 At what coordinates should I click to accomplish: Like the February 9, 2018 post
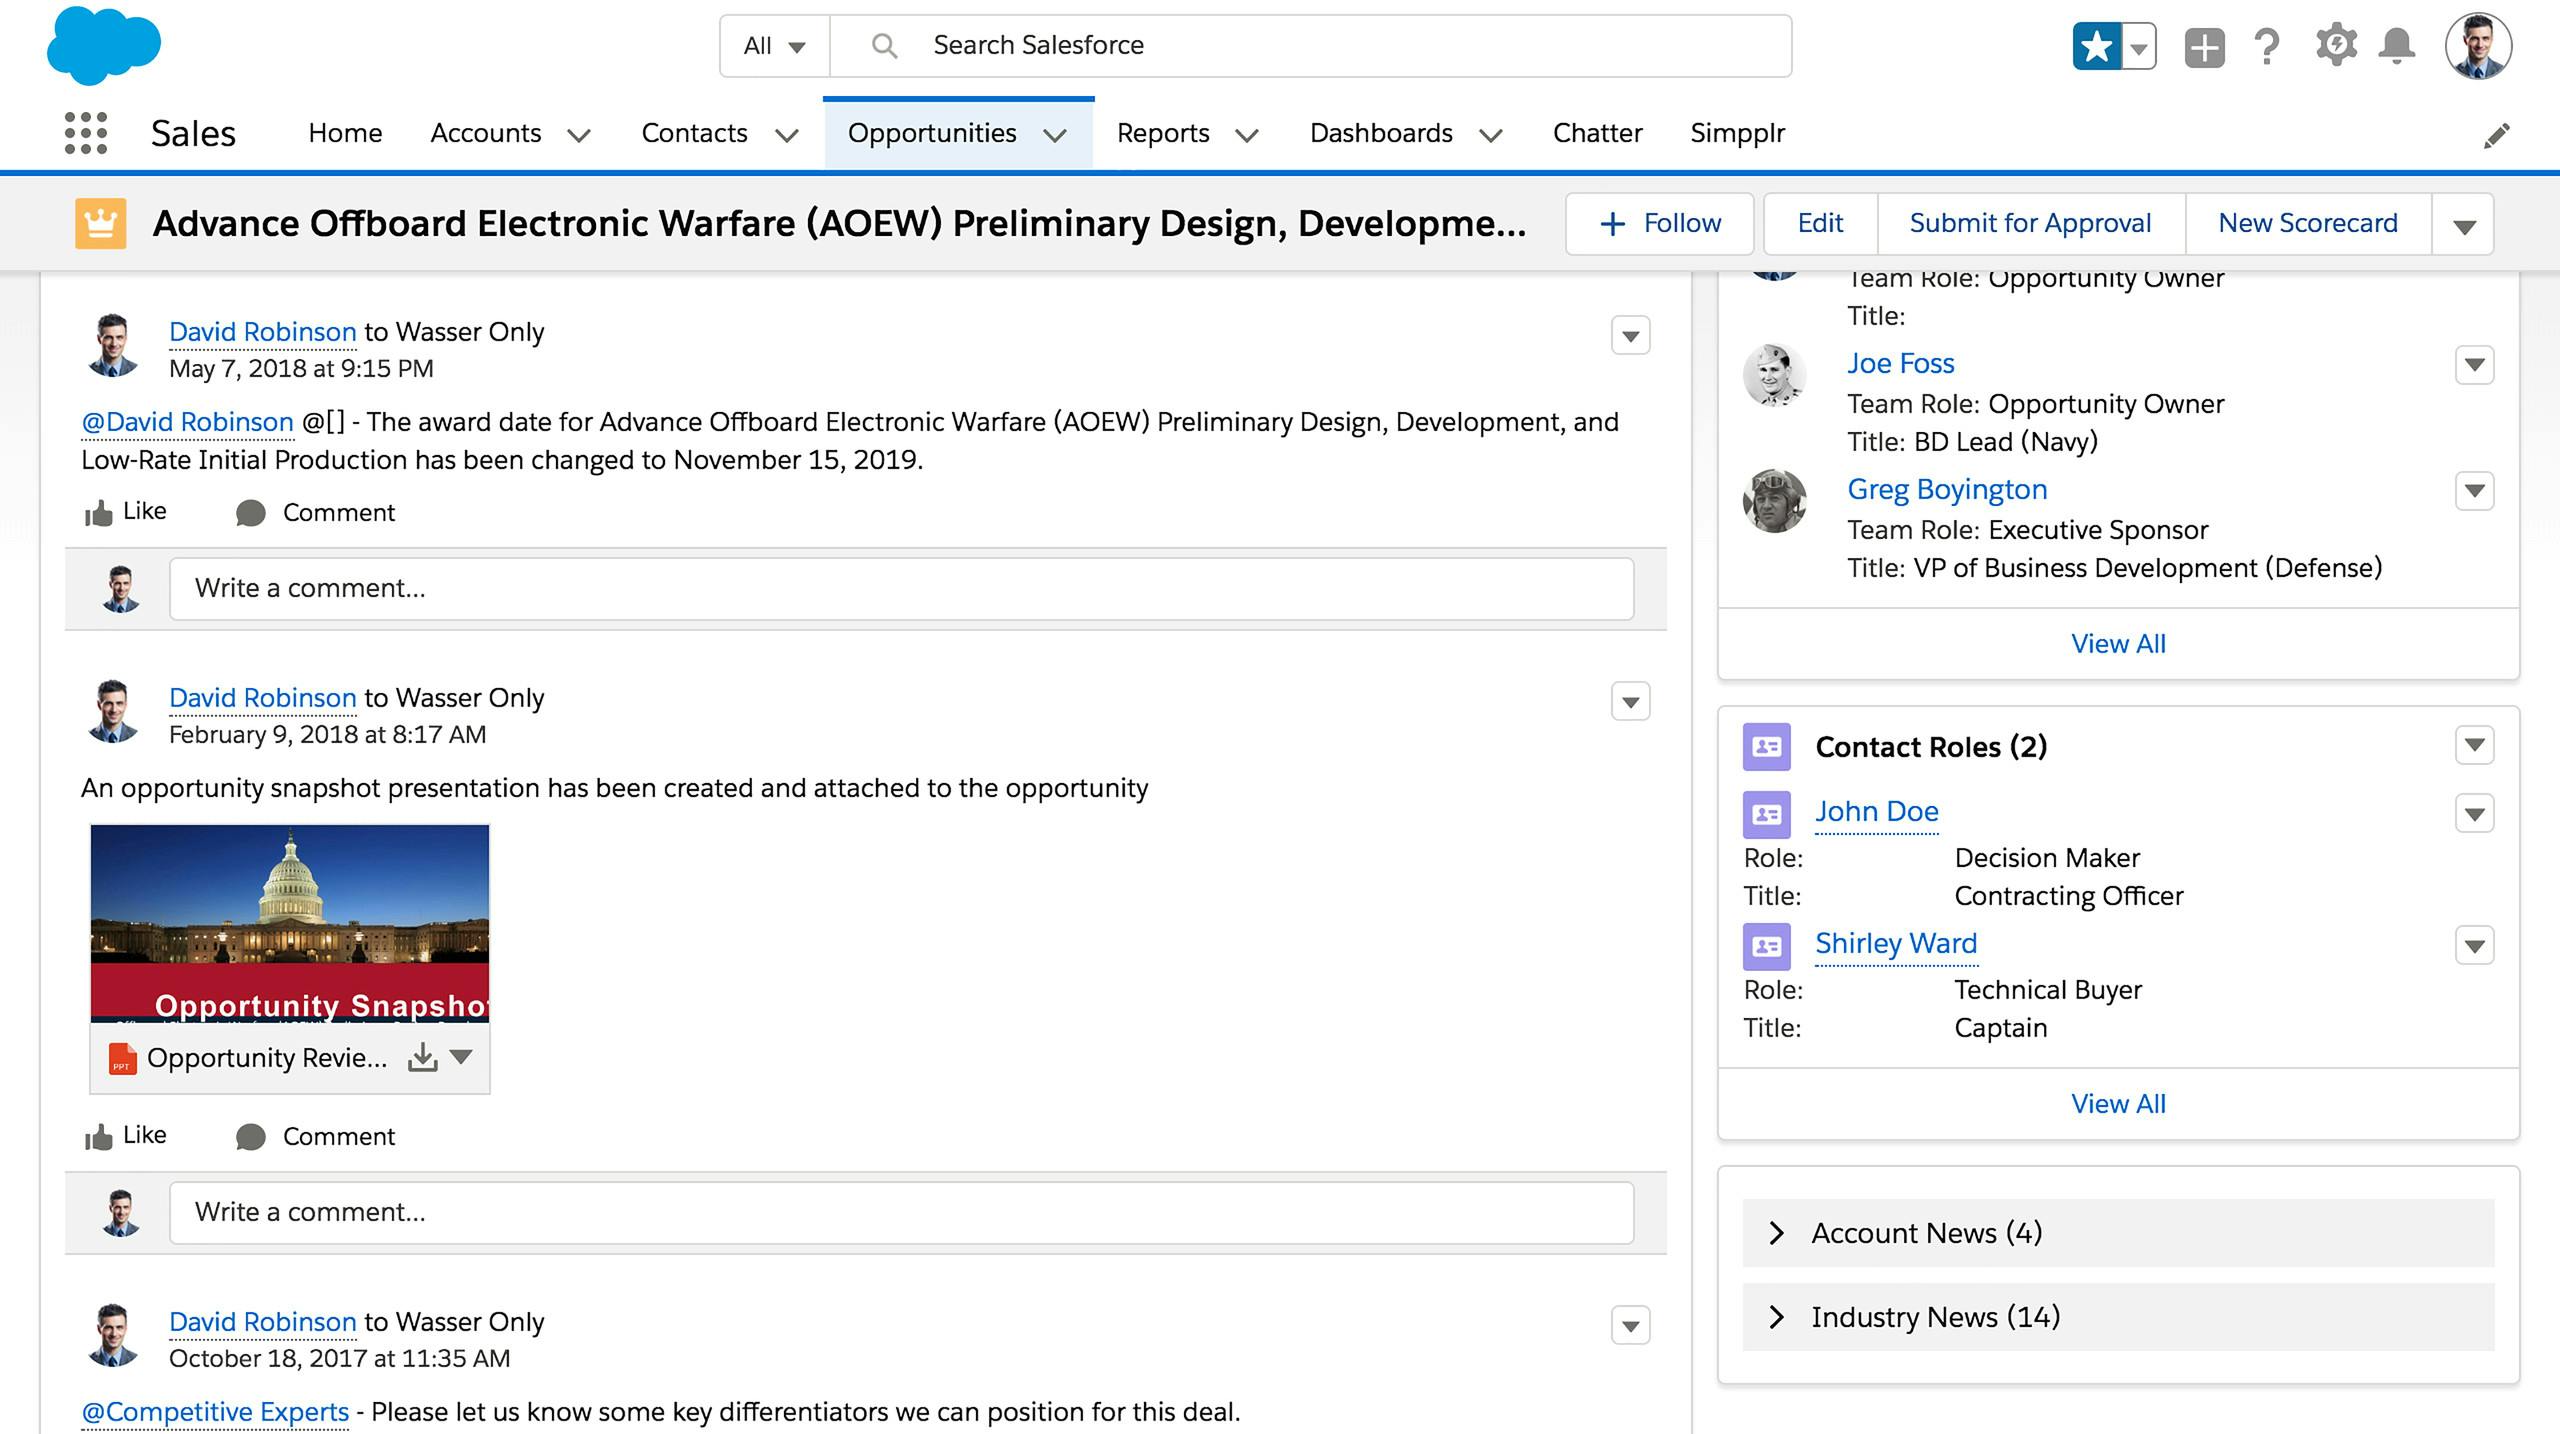tap(125, 1136)
